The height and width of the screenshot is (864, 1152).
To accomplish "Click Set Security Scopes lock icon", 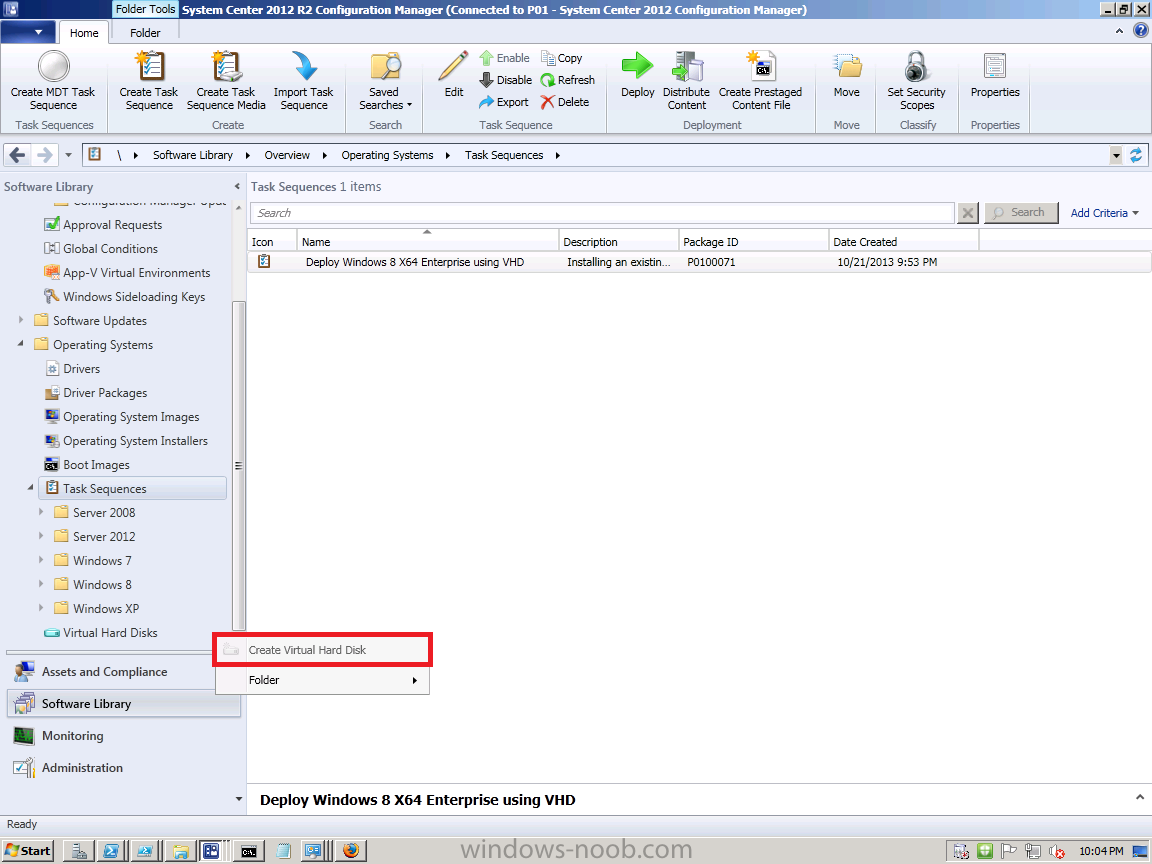I will pos(916,66).
